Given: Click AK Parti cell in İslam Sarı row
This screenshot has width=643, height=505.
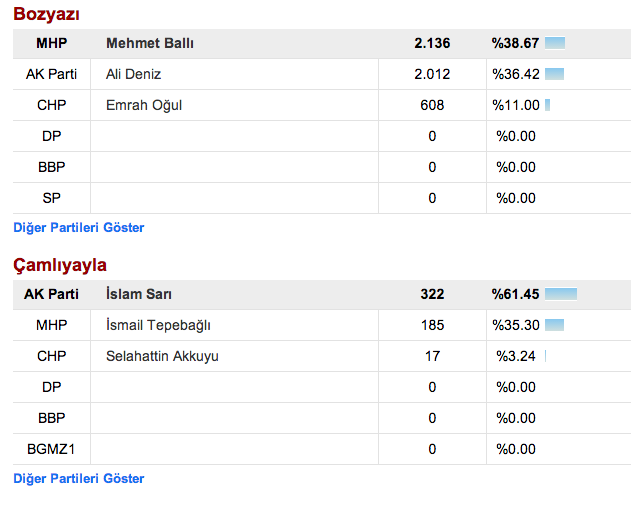Looking at the screenshot, I should [x=51, y=294].
